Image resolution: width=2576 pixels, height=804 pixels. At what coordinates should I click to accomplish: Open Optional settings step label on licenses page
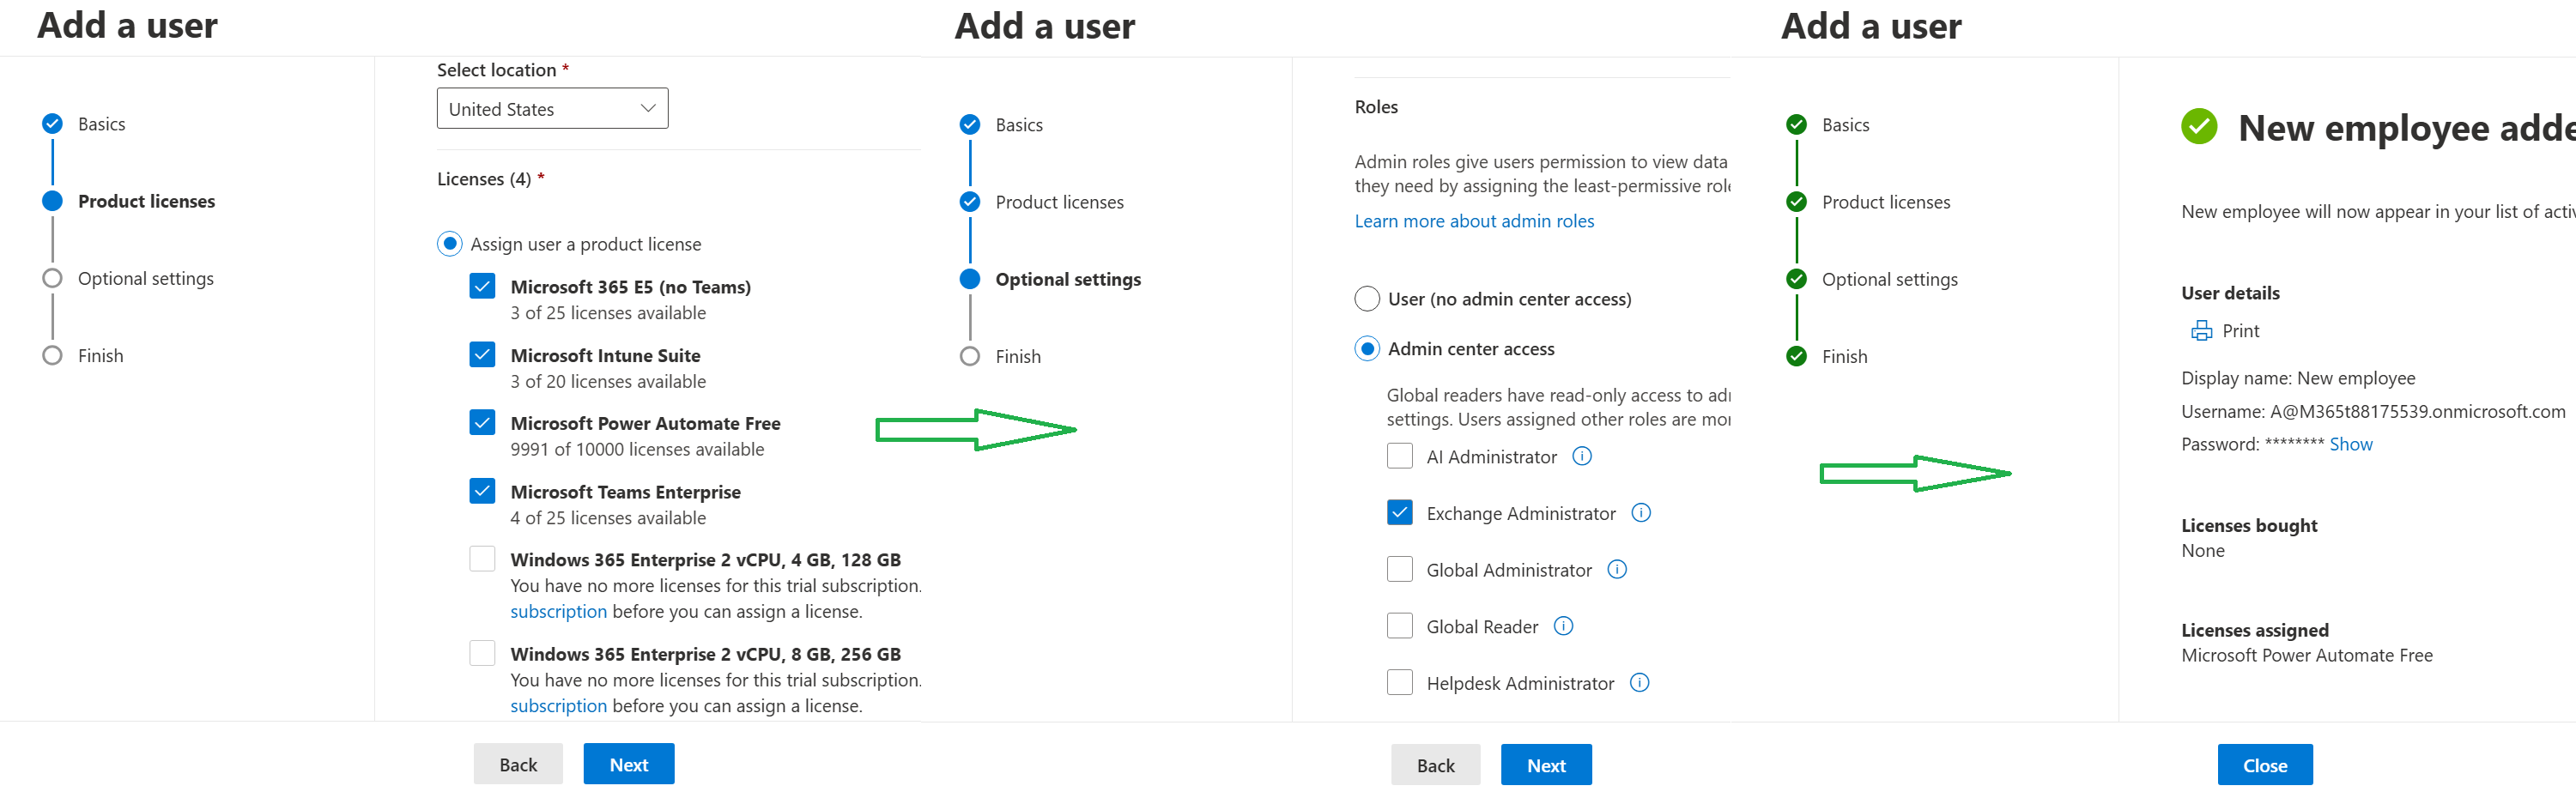(146, 278)
